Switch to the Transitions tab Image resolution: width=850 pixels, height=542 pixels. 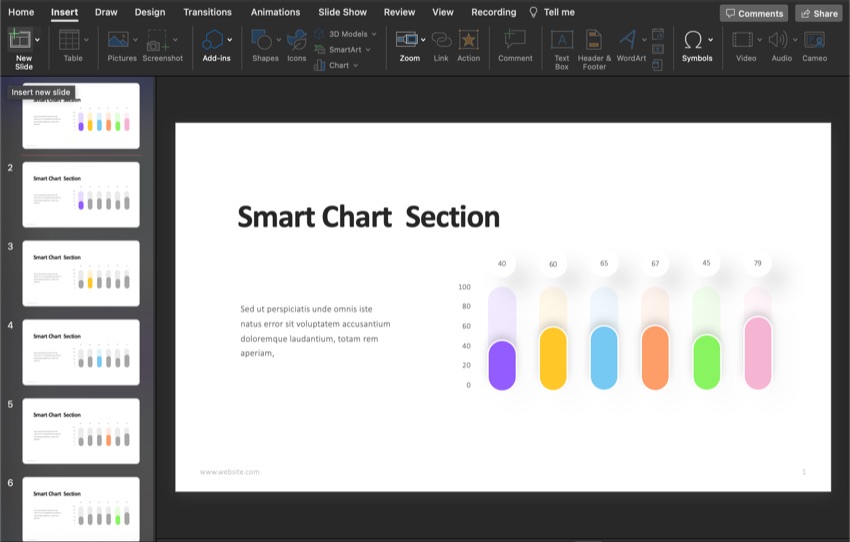tap(207, 12)
